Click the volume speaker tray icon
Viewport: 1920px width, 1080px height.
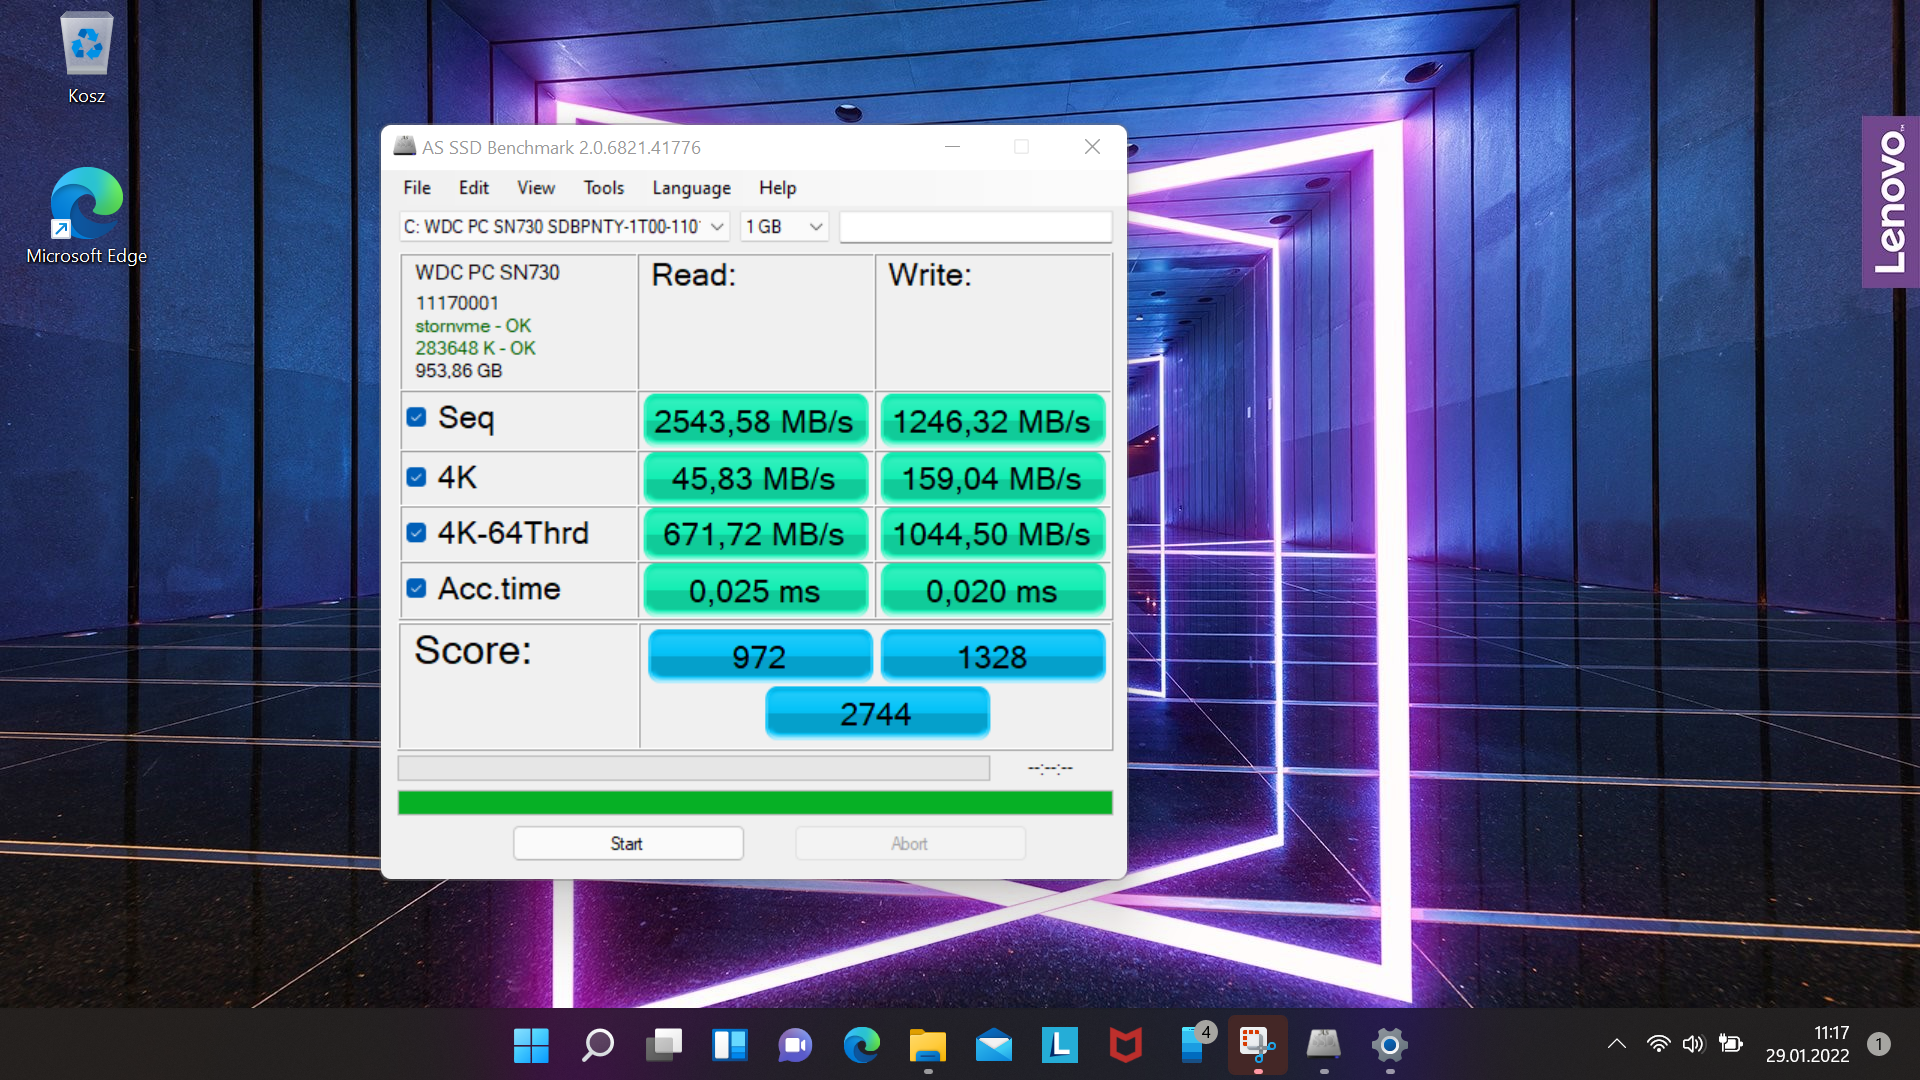tap(1693, 1044)
